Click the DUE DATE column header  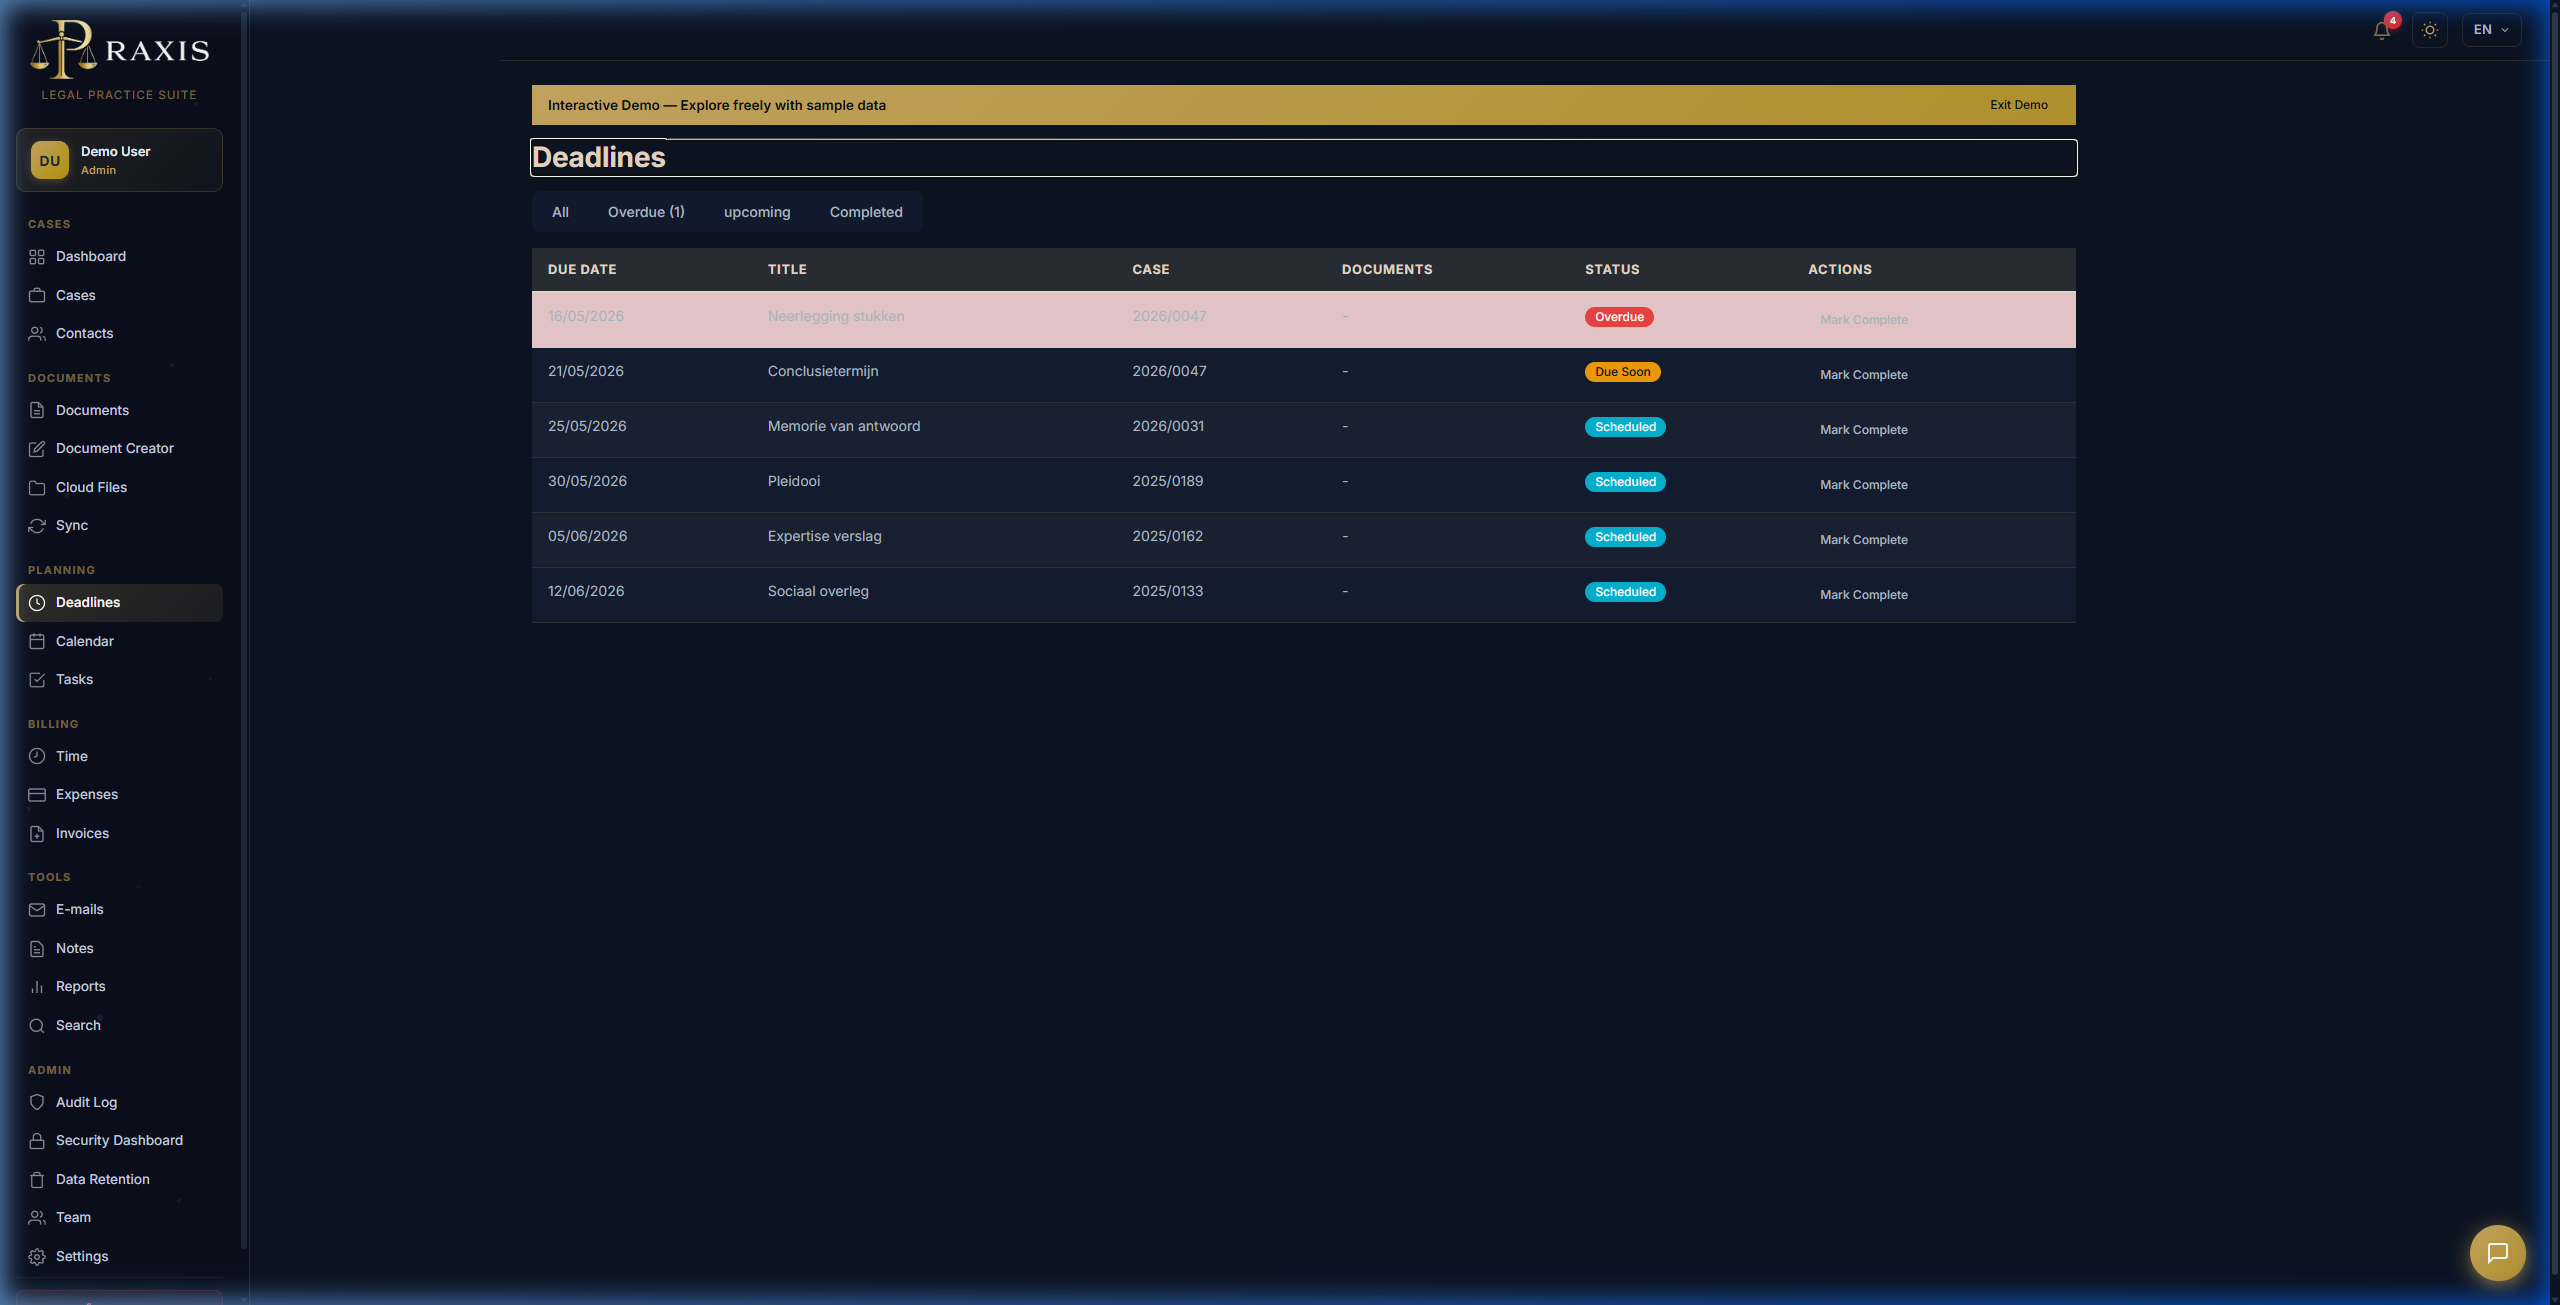coord(582,270)
